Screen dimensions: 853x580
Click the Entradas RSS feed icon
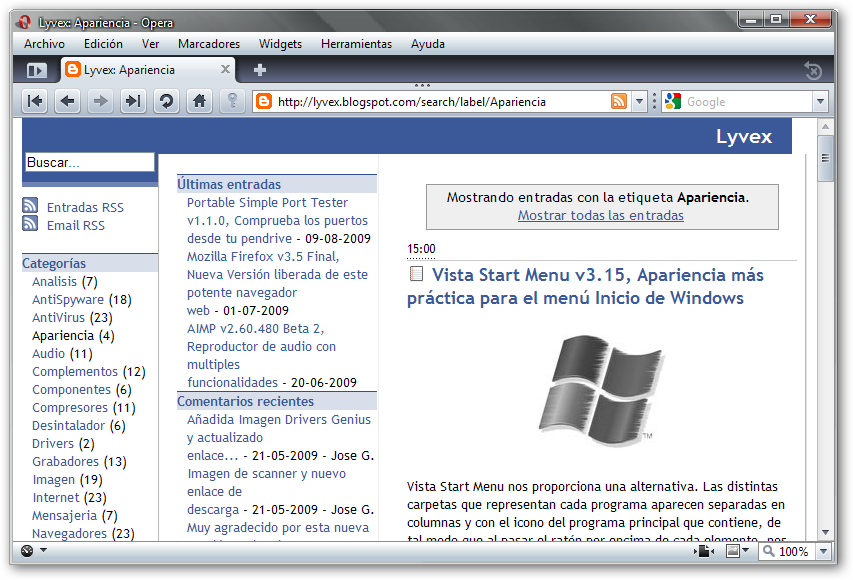[30, 206]
